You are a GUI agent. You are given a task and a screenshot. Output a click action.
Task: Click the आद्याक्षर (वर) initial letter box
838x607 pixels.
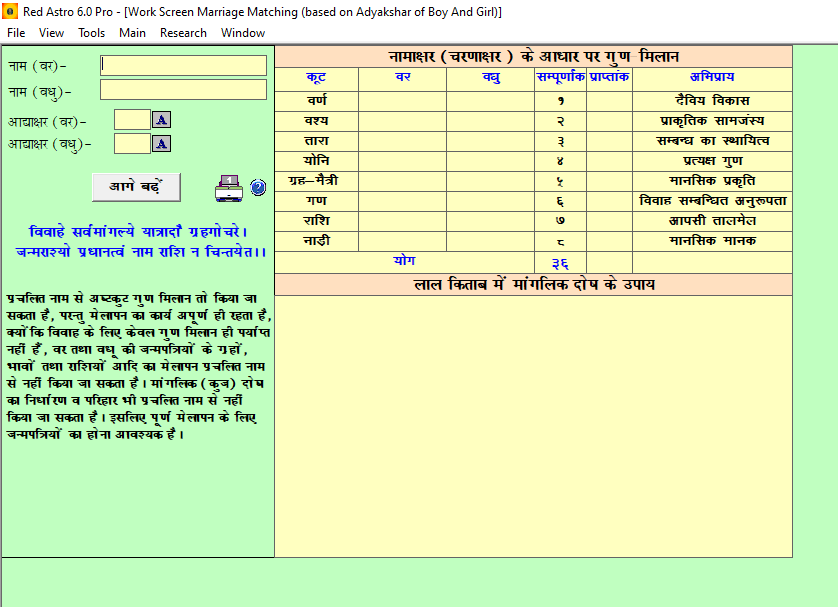pyautogui.click(x=132, y=120)
